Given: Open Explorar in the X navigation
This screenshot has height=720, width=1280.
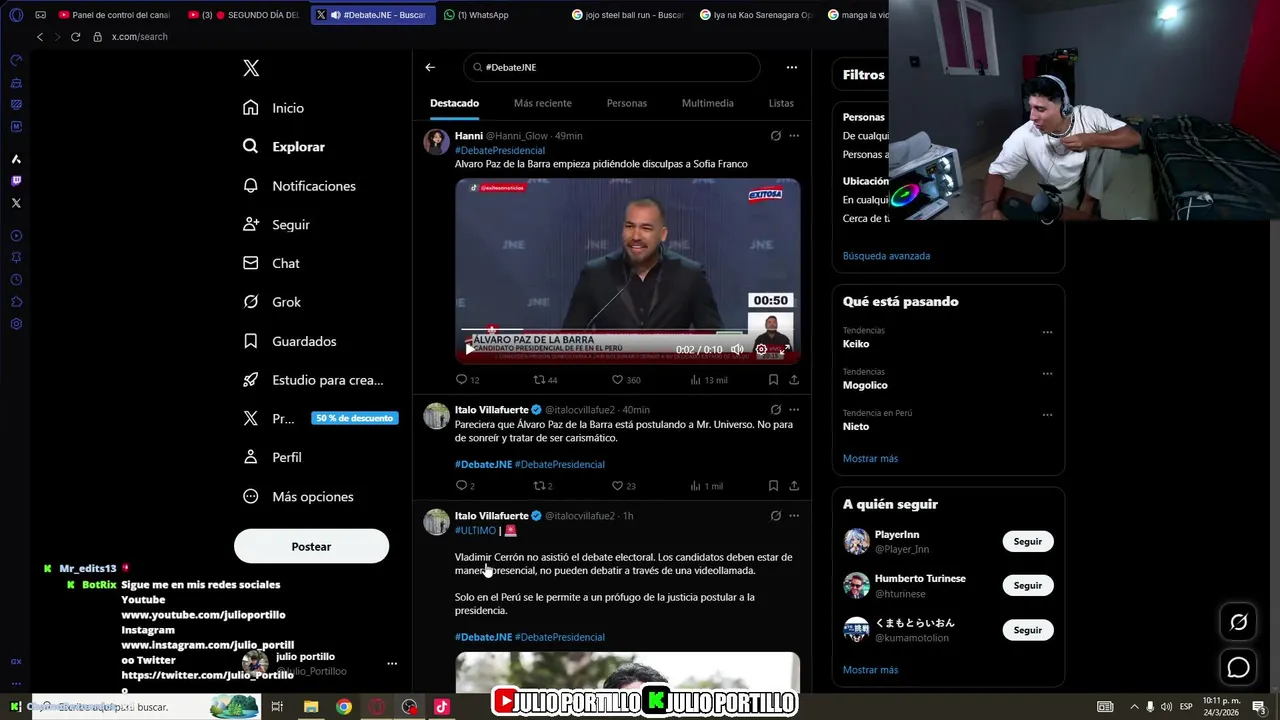Looking at the screenshot, I should click(284, 146).
